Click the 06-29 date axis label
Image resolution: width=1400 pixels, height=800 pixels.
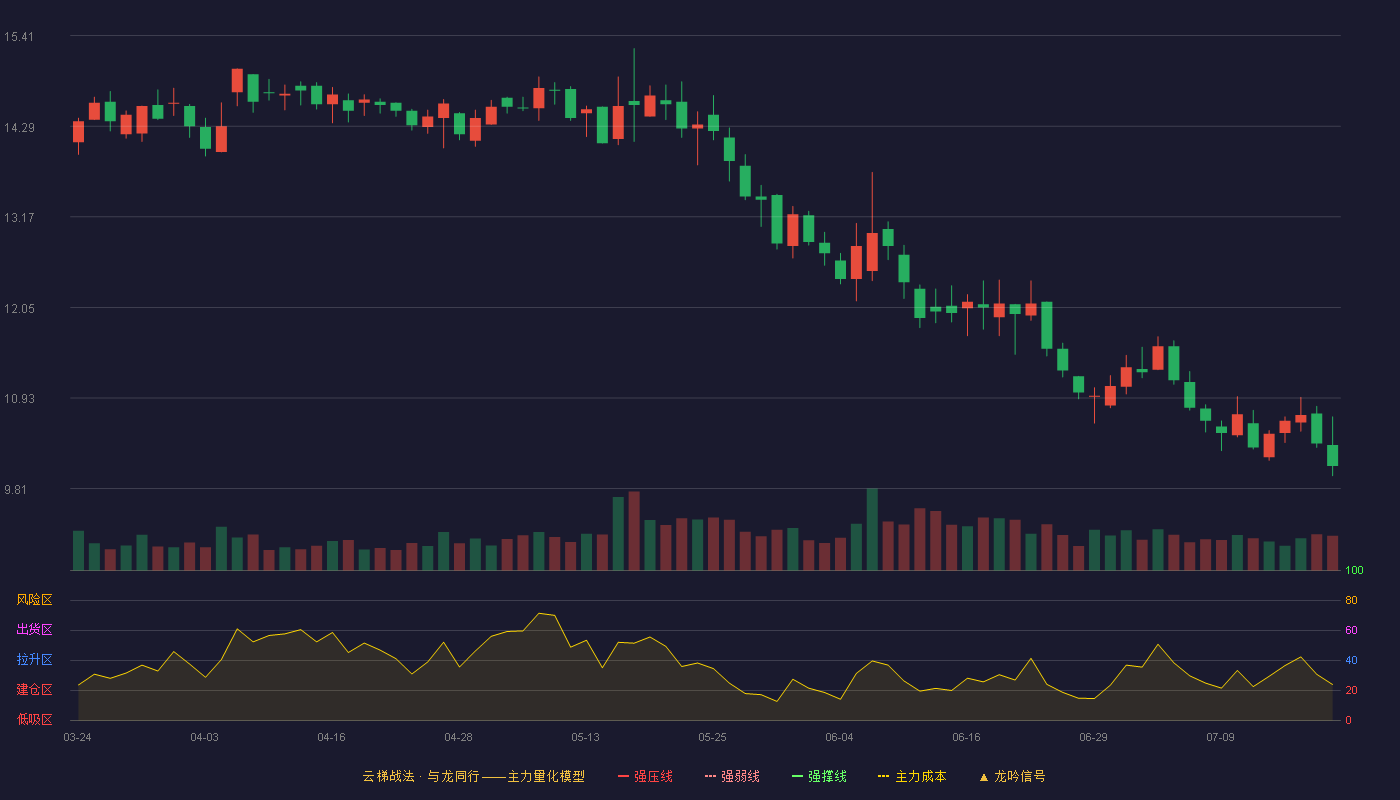[1094, 737]
